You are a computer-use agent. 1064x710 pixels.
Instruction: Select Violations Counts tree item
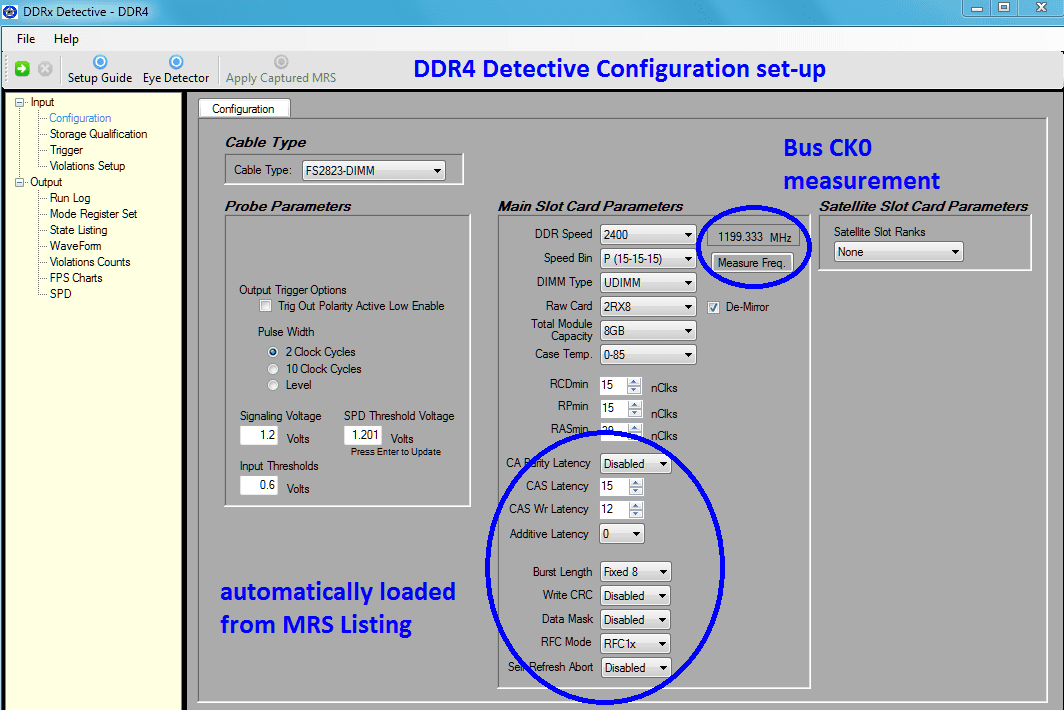click(x=90, y=262)
